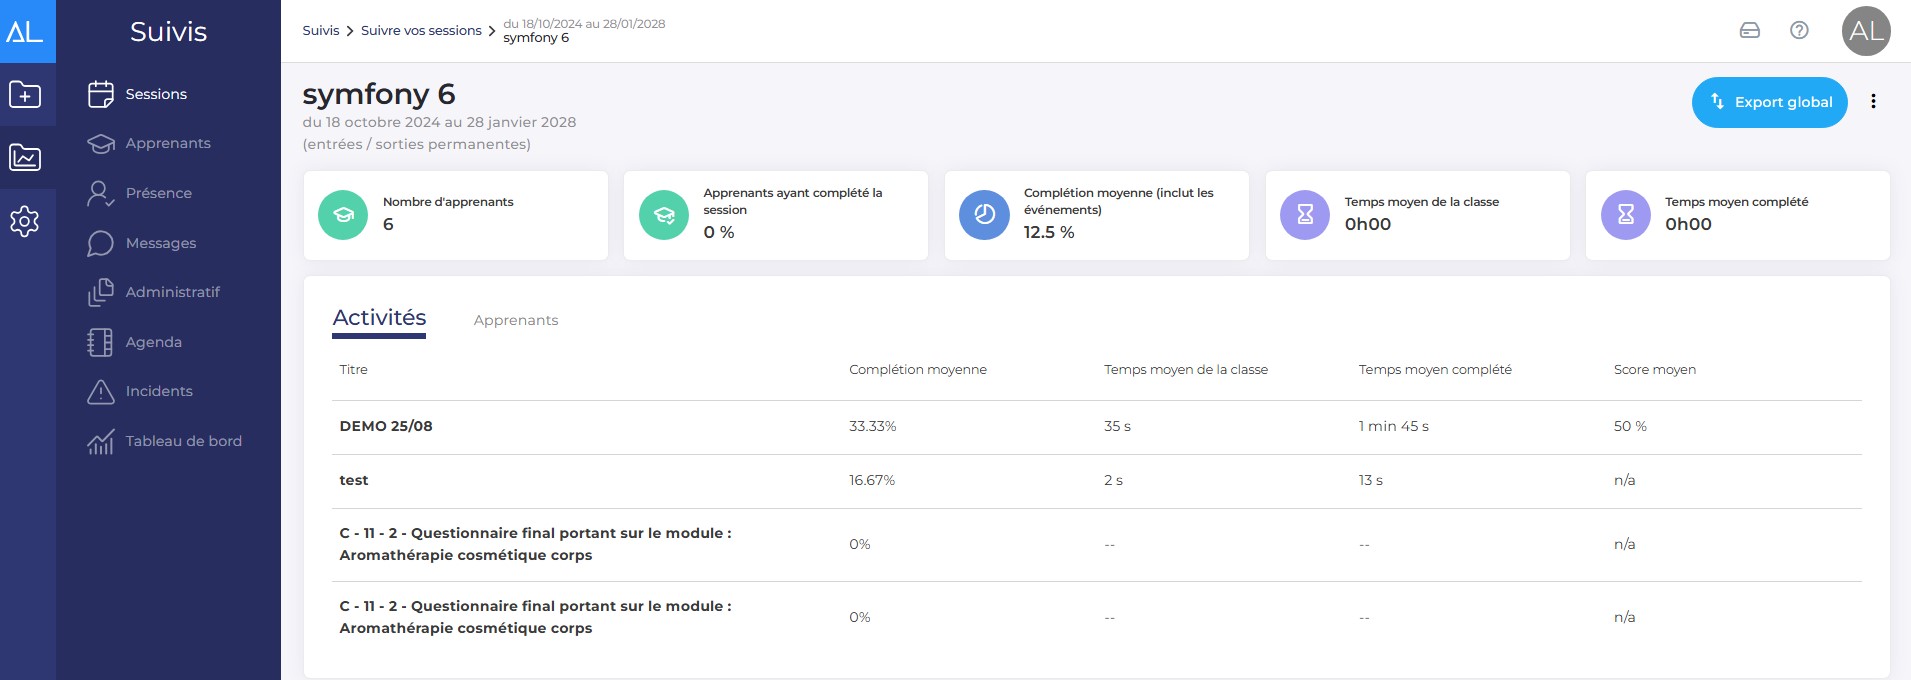Image resolution: width=1911 pixels, height=680 pixels.
Task: Click the inbox tray icon in header
Action: (1750, 30)
